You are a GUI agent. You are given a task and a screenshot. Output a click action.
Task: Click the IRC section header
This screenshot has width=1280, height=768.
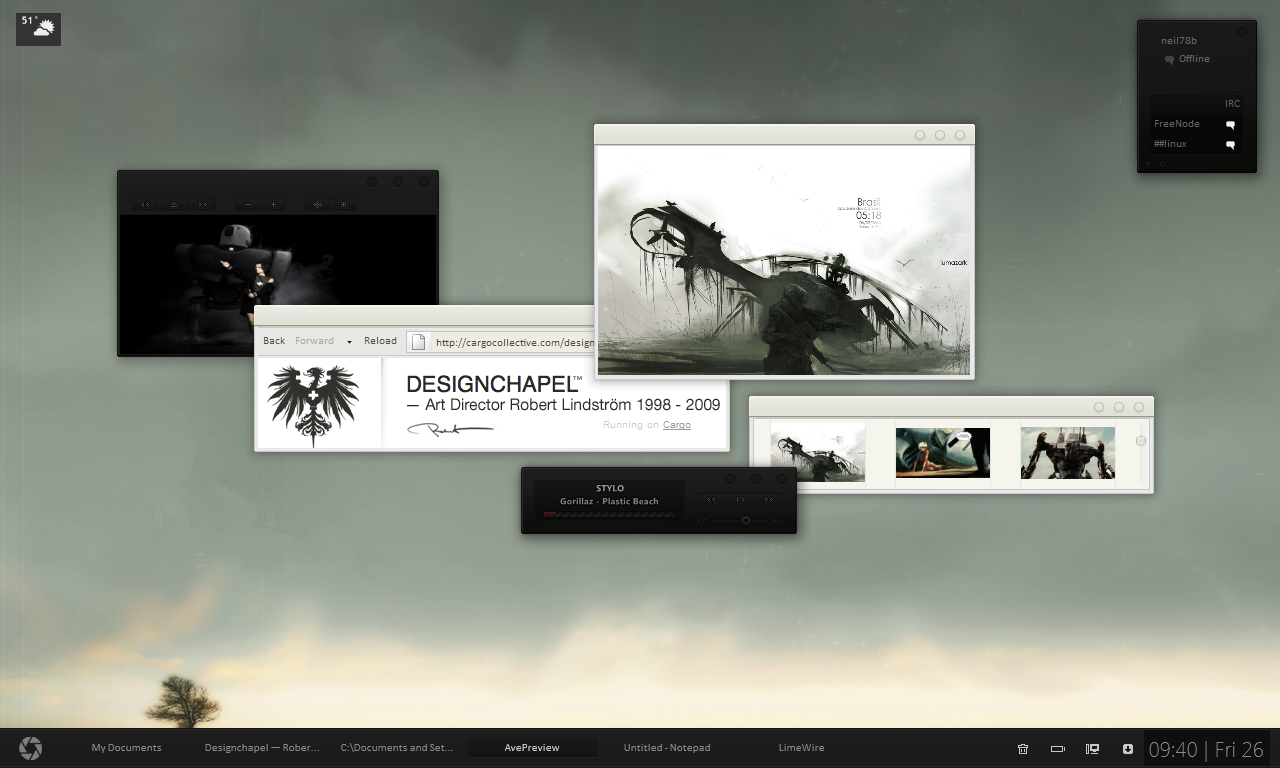click(1232, 104)
